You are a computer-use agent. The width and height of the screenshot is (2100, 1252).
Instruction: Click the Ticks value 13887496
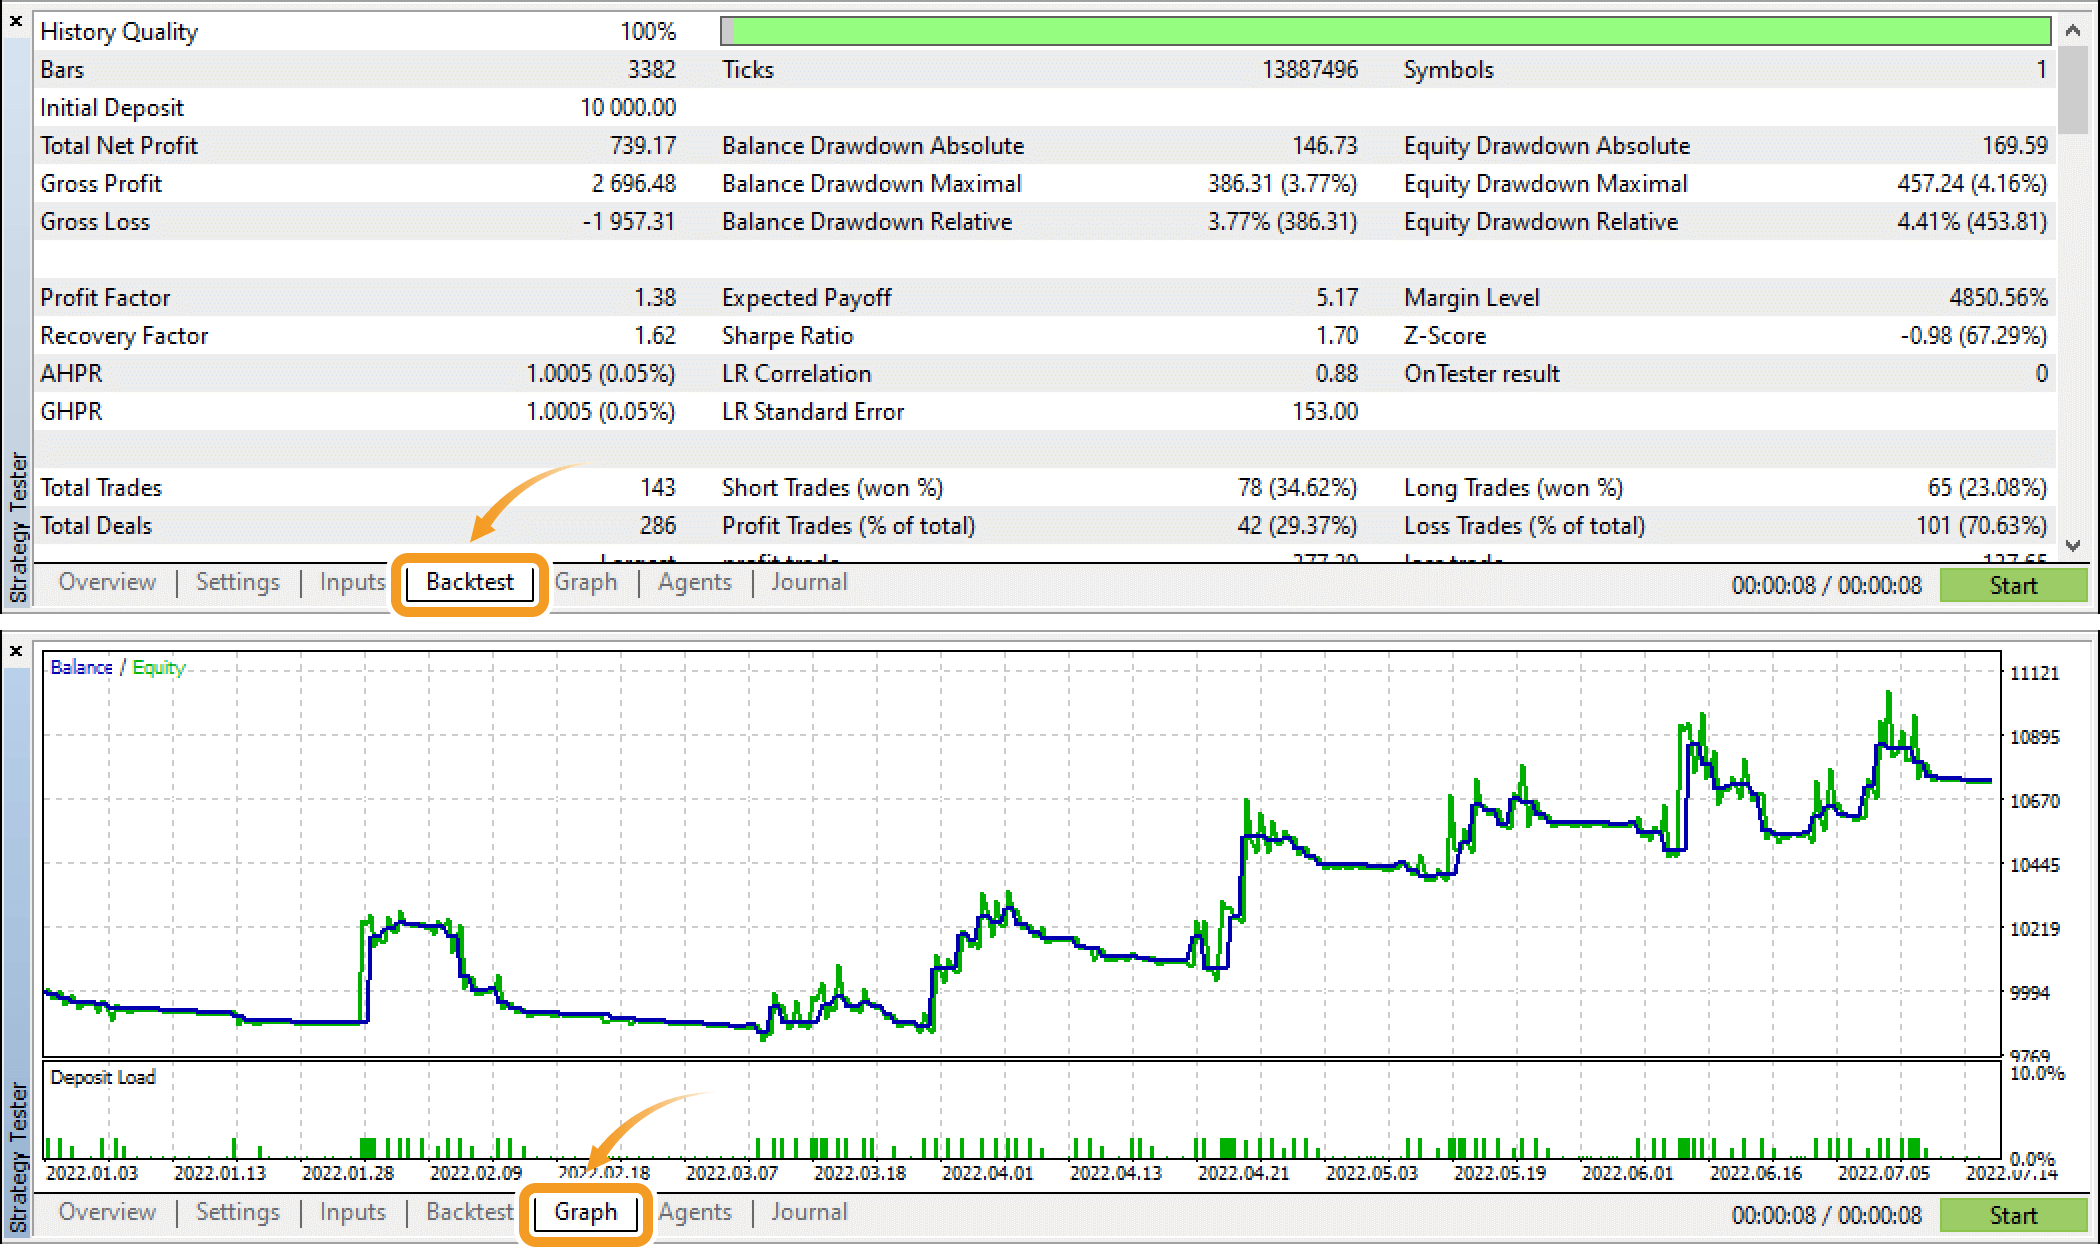1310,70
